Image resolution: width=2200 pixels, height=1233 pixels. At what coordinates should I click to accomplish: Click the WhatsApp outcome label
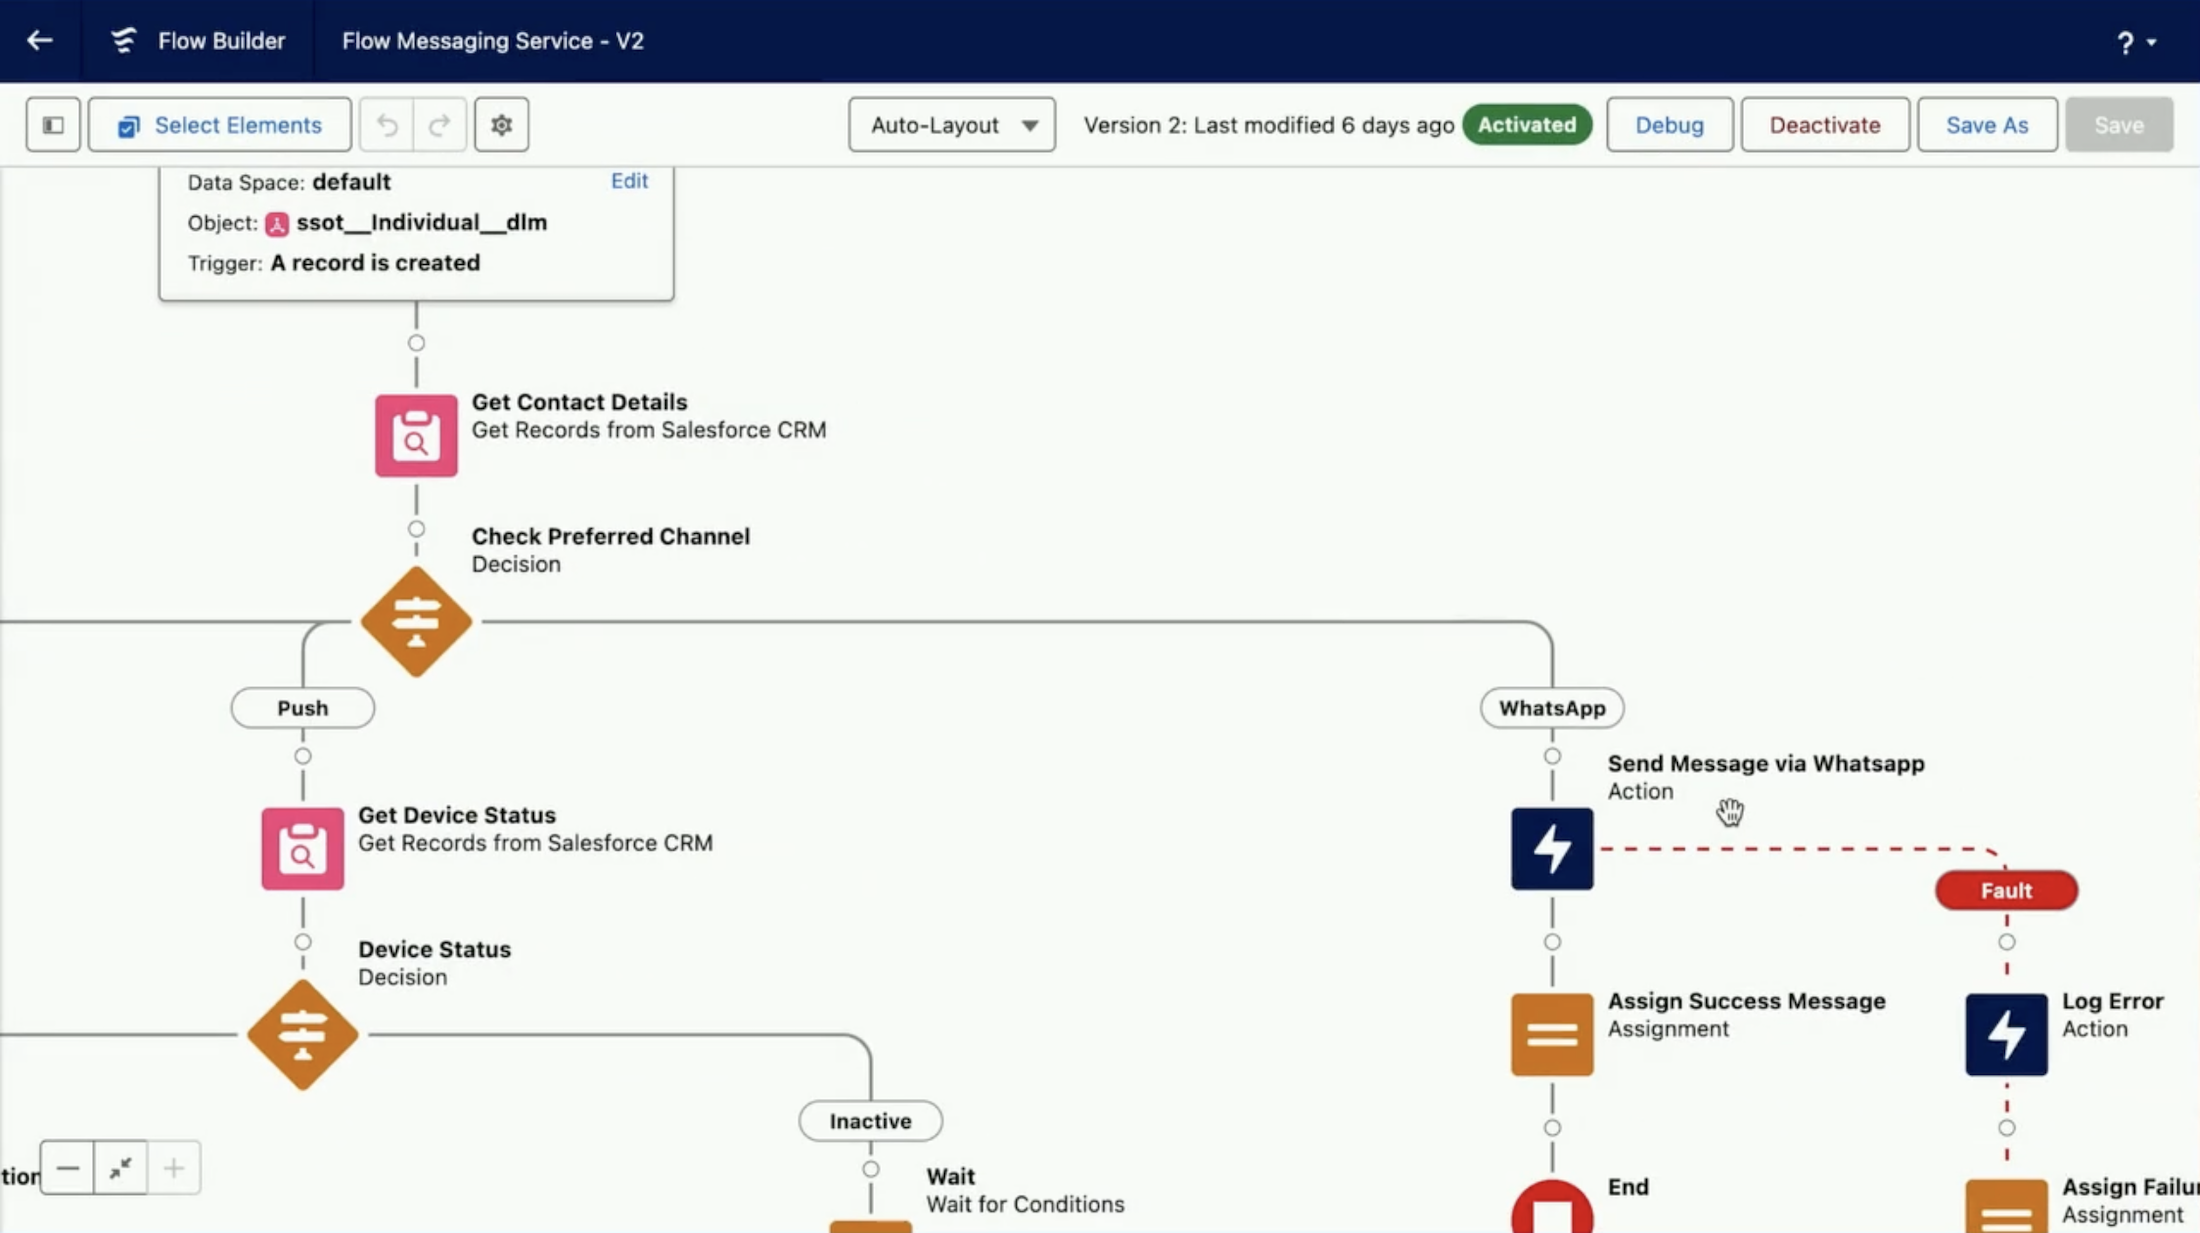point(1552,708)
